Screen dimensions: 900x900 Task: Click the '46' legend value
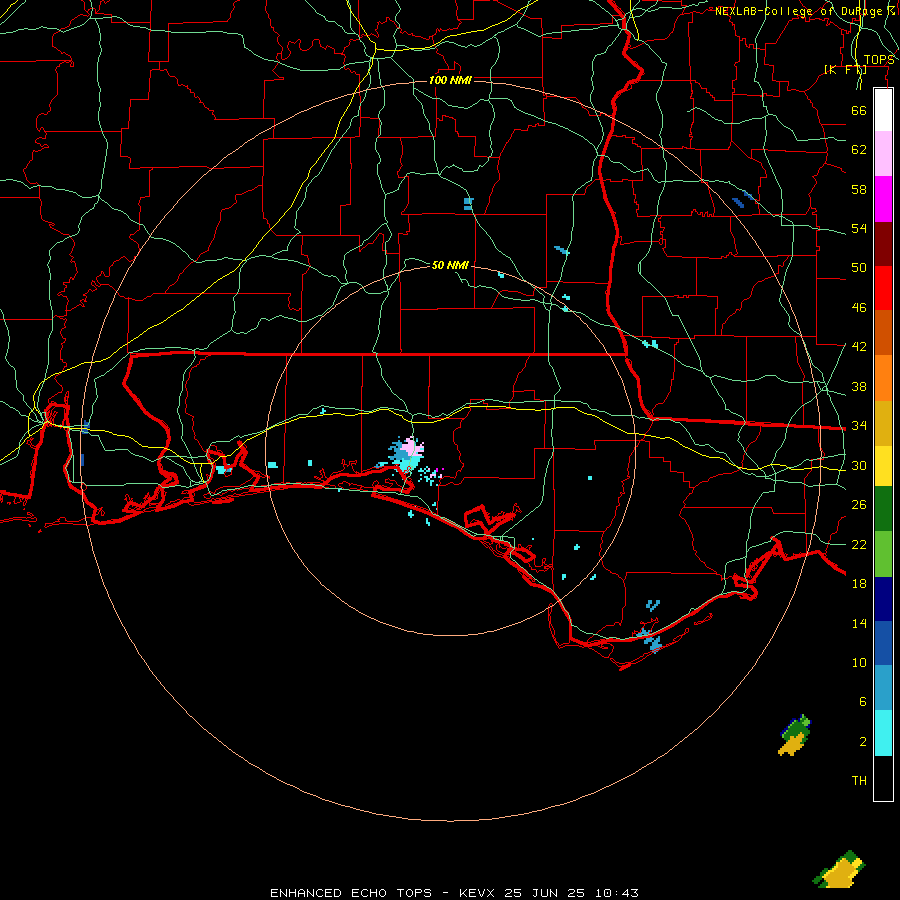(859, 308)
